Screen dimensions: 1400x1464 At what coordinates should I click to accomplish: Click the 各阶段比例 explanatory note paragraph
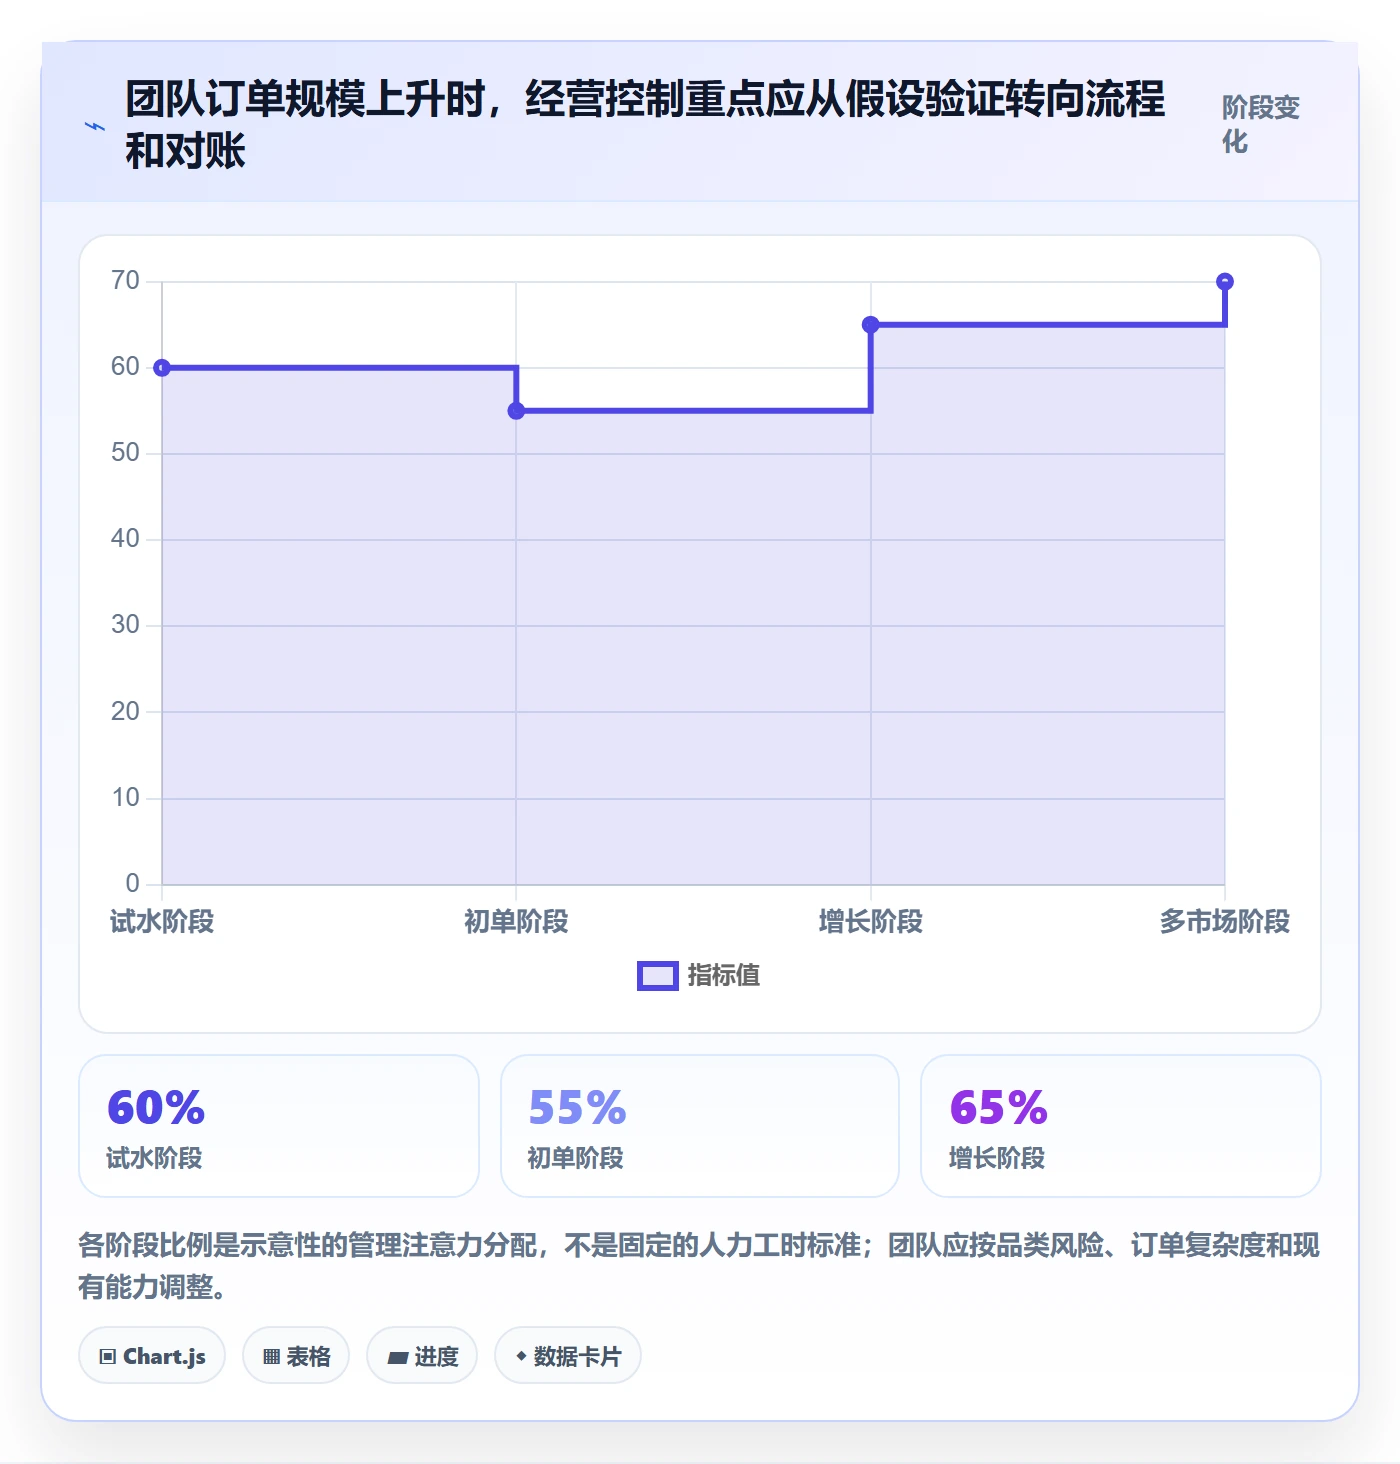[699, 1266]
